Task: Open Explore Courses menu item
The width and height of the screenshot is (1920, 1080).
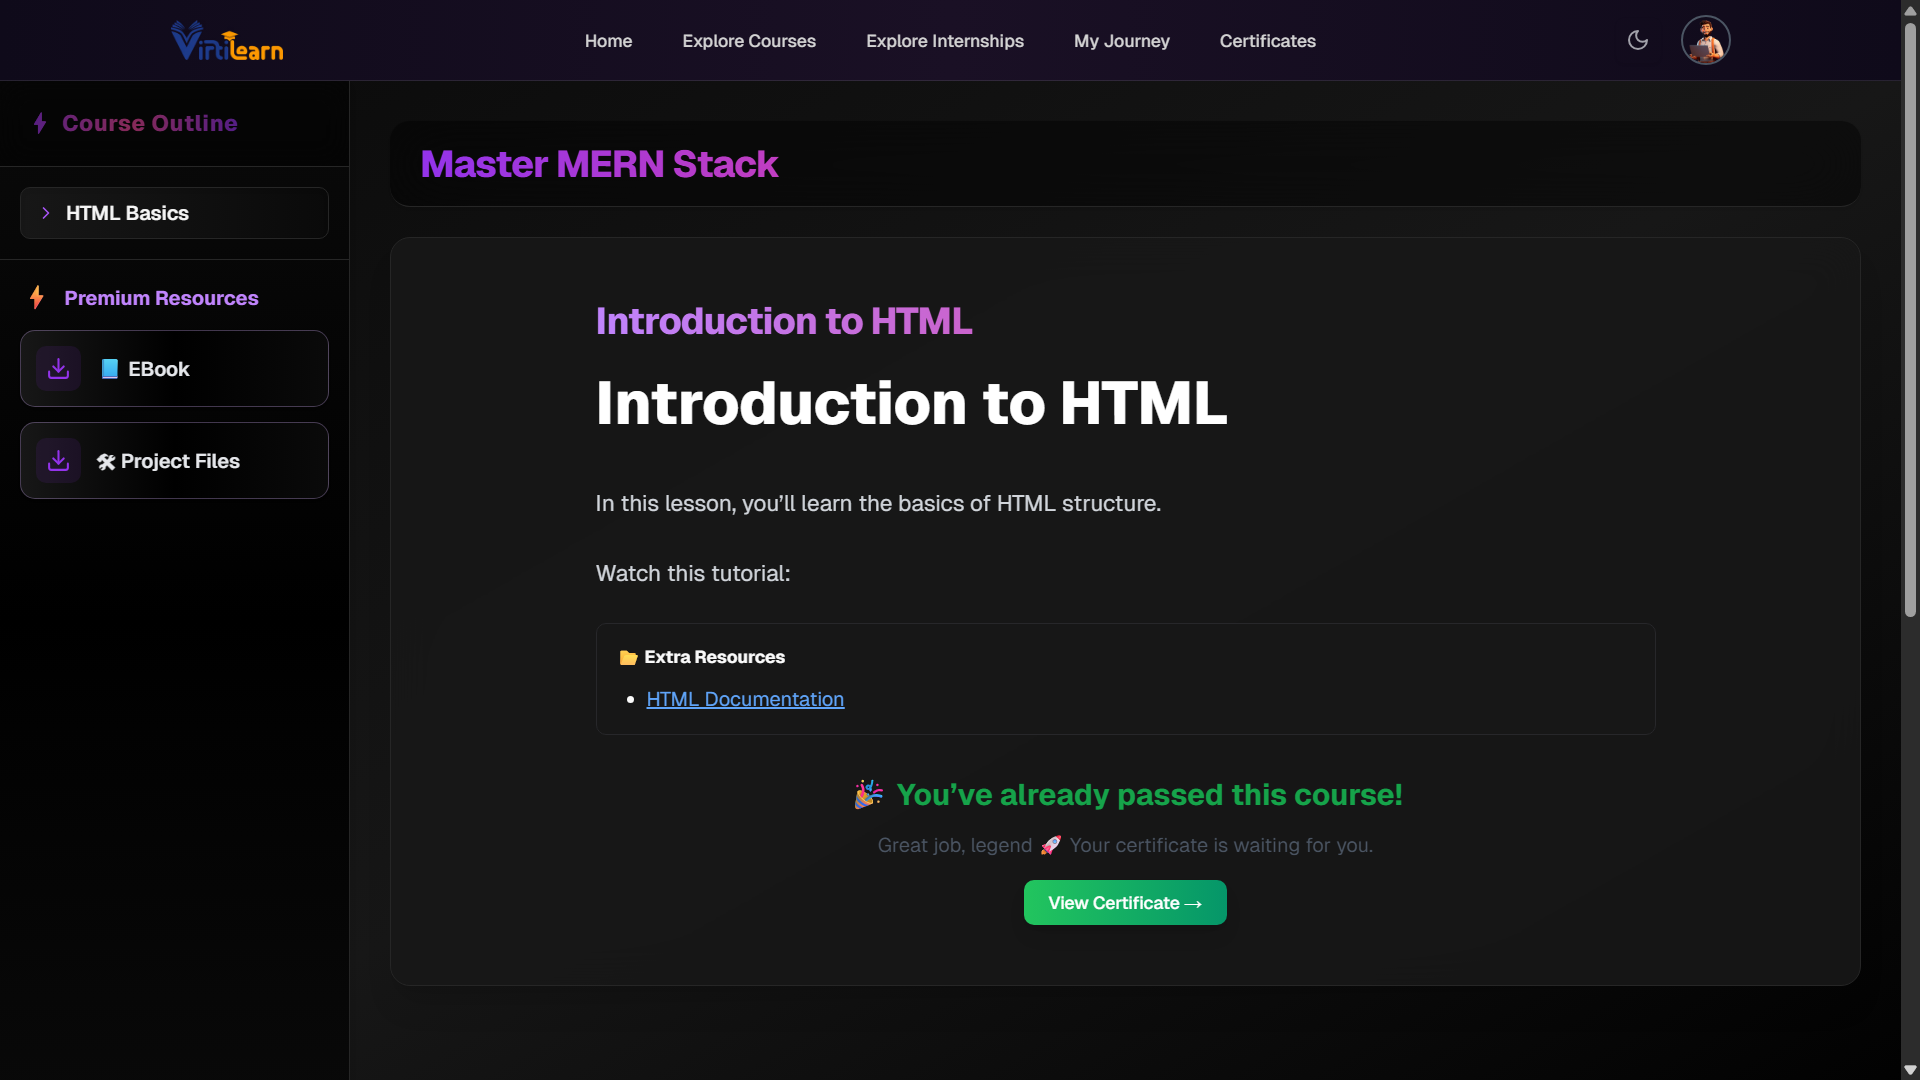Action: (x=749, y=41)
